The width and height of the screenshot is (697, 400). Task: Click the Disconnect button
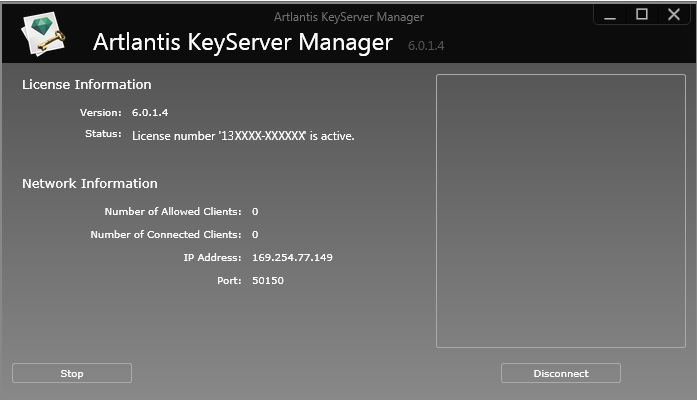pyautogui.click(x=561, y=373)
